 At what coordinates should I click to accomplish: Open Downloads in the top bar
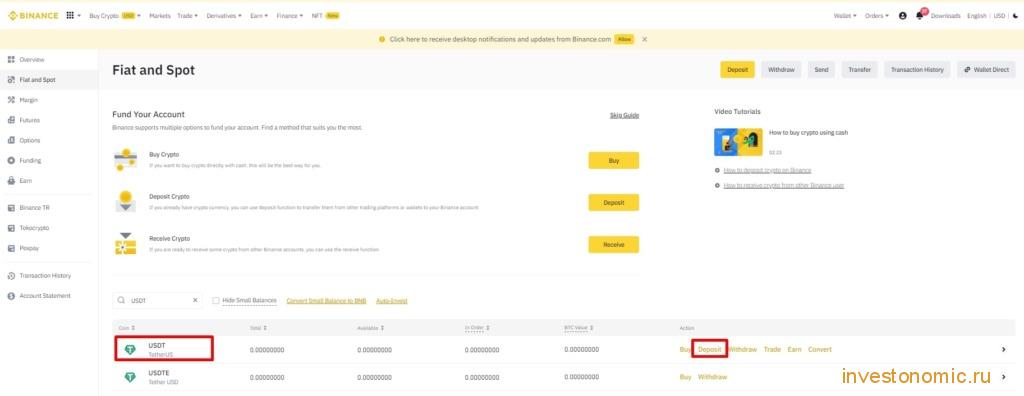pyautogui.click(x=946, y=16)
